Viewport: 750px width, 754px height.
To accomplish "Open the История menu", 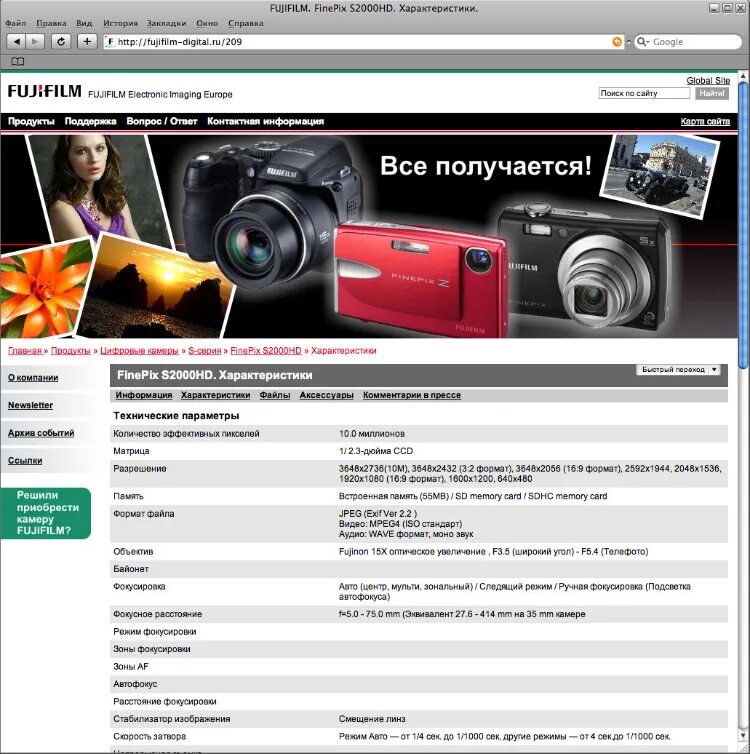I will 120,23.
